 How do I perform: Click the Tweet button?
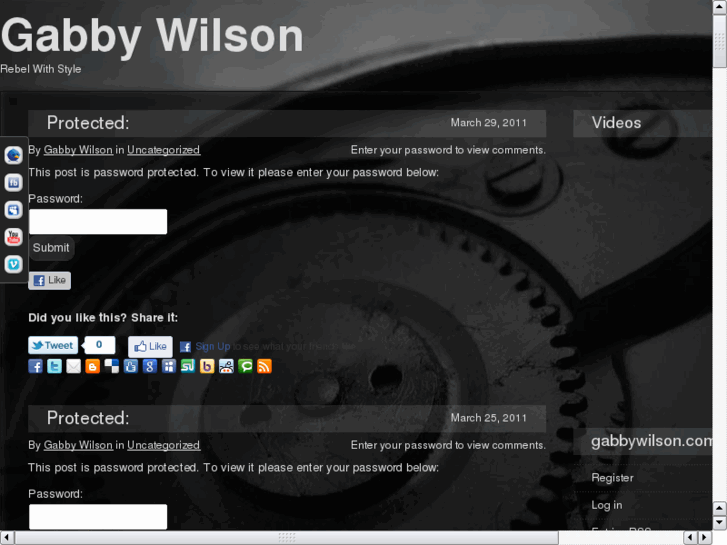[53, 346]
